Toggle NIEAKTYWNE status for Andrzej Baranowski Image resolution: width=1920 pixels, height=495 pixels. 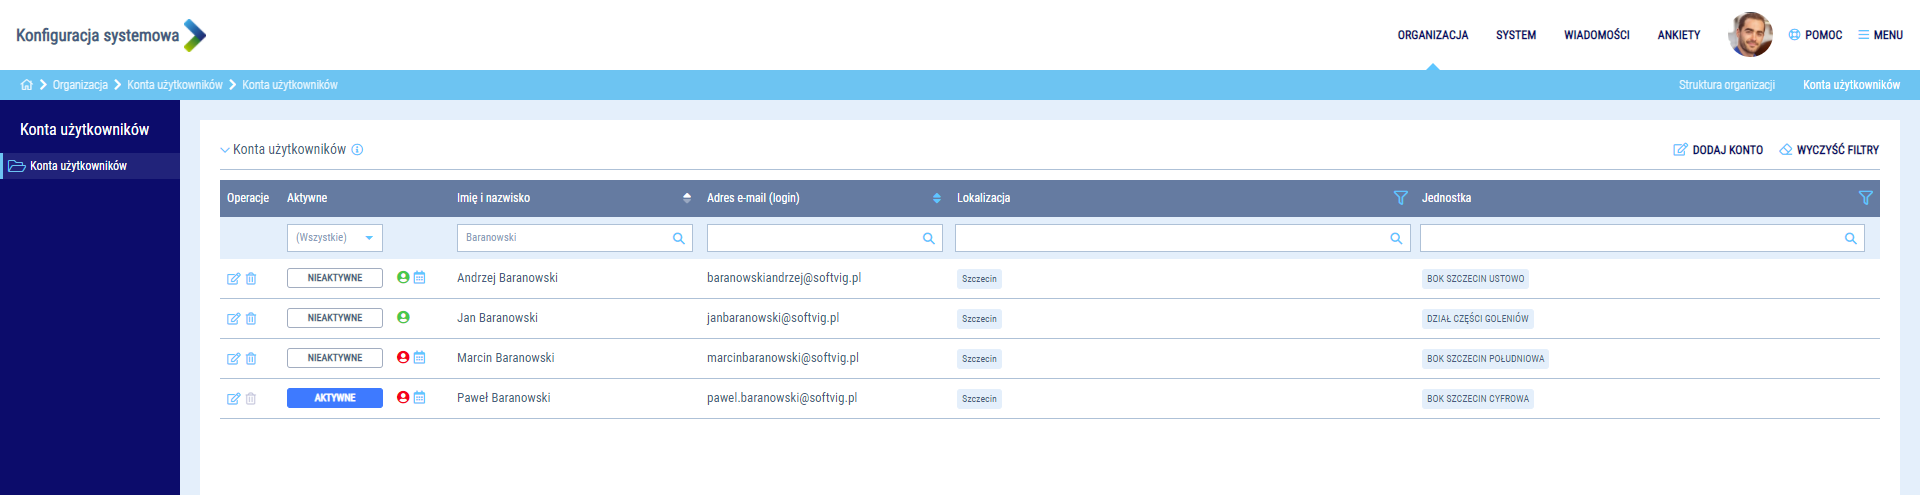(x=334, y=278)
